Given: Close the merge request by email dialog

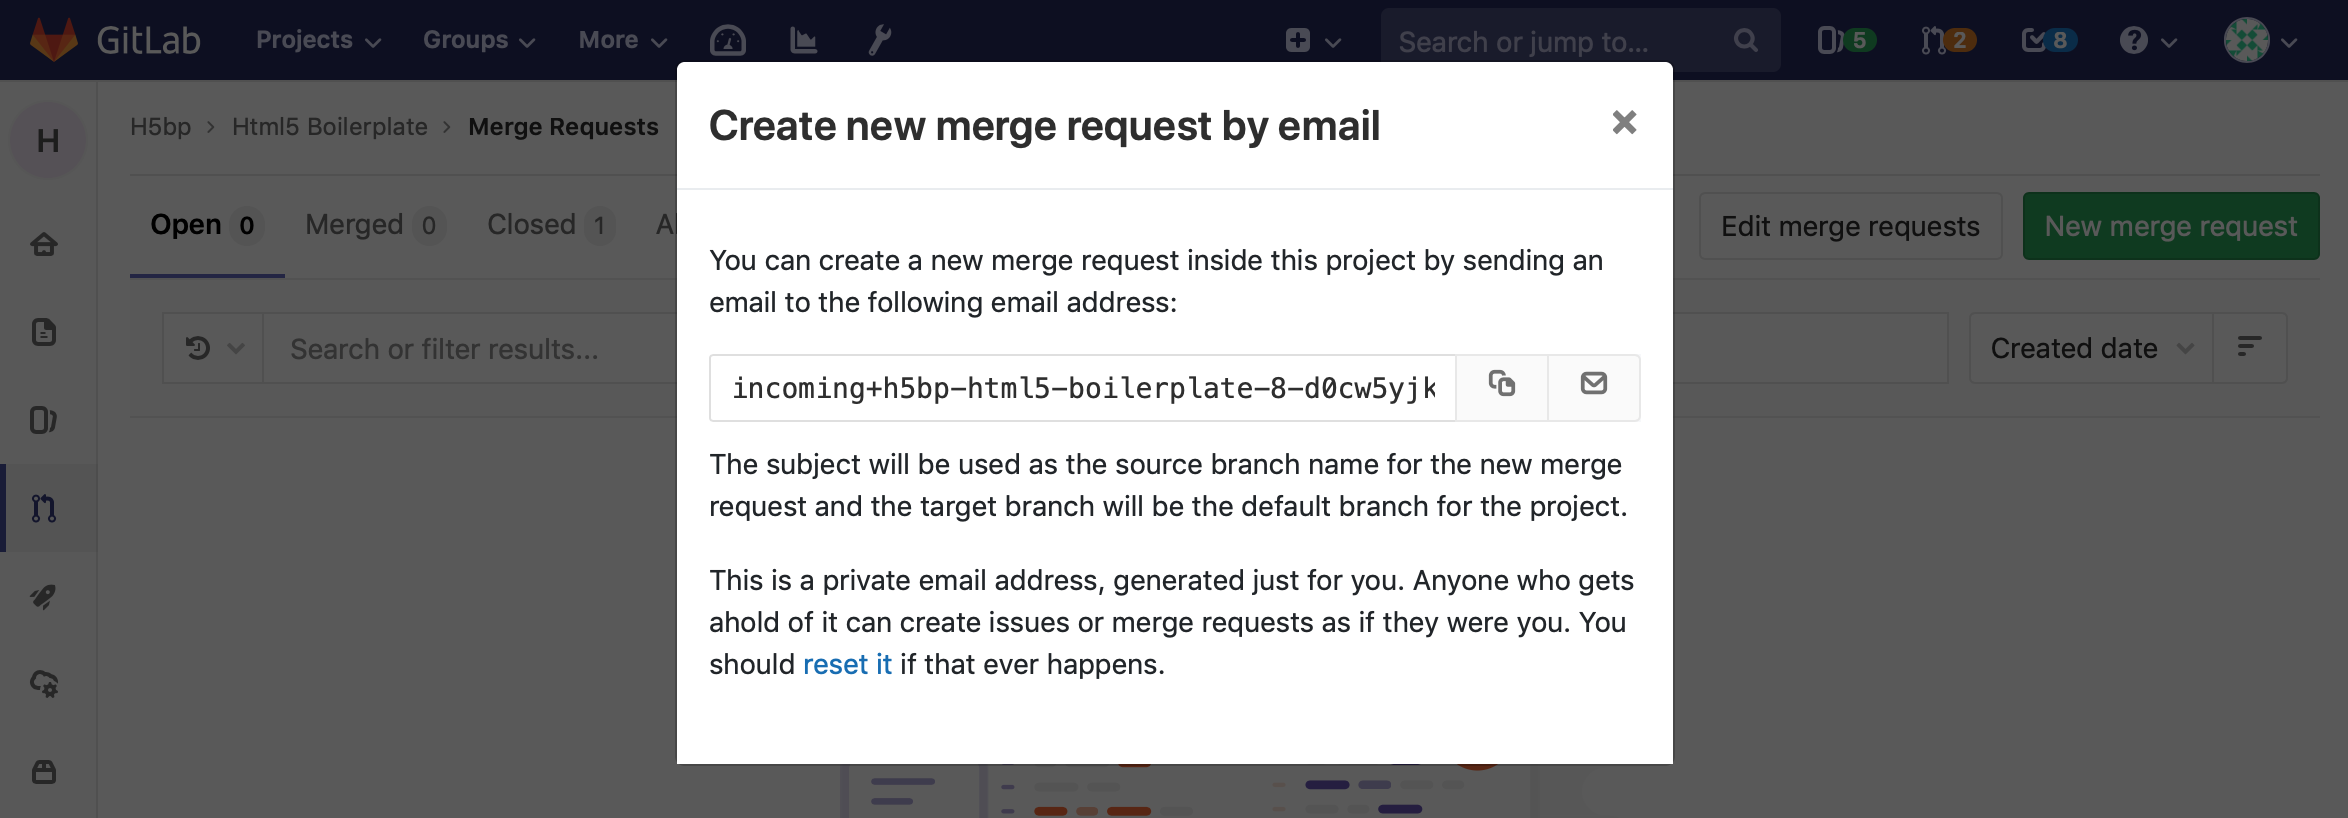Looking at the screenshot, I should (1624, 123).
